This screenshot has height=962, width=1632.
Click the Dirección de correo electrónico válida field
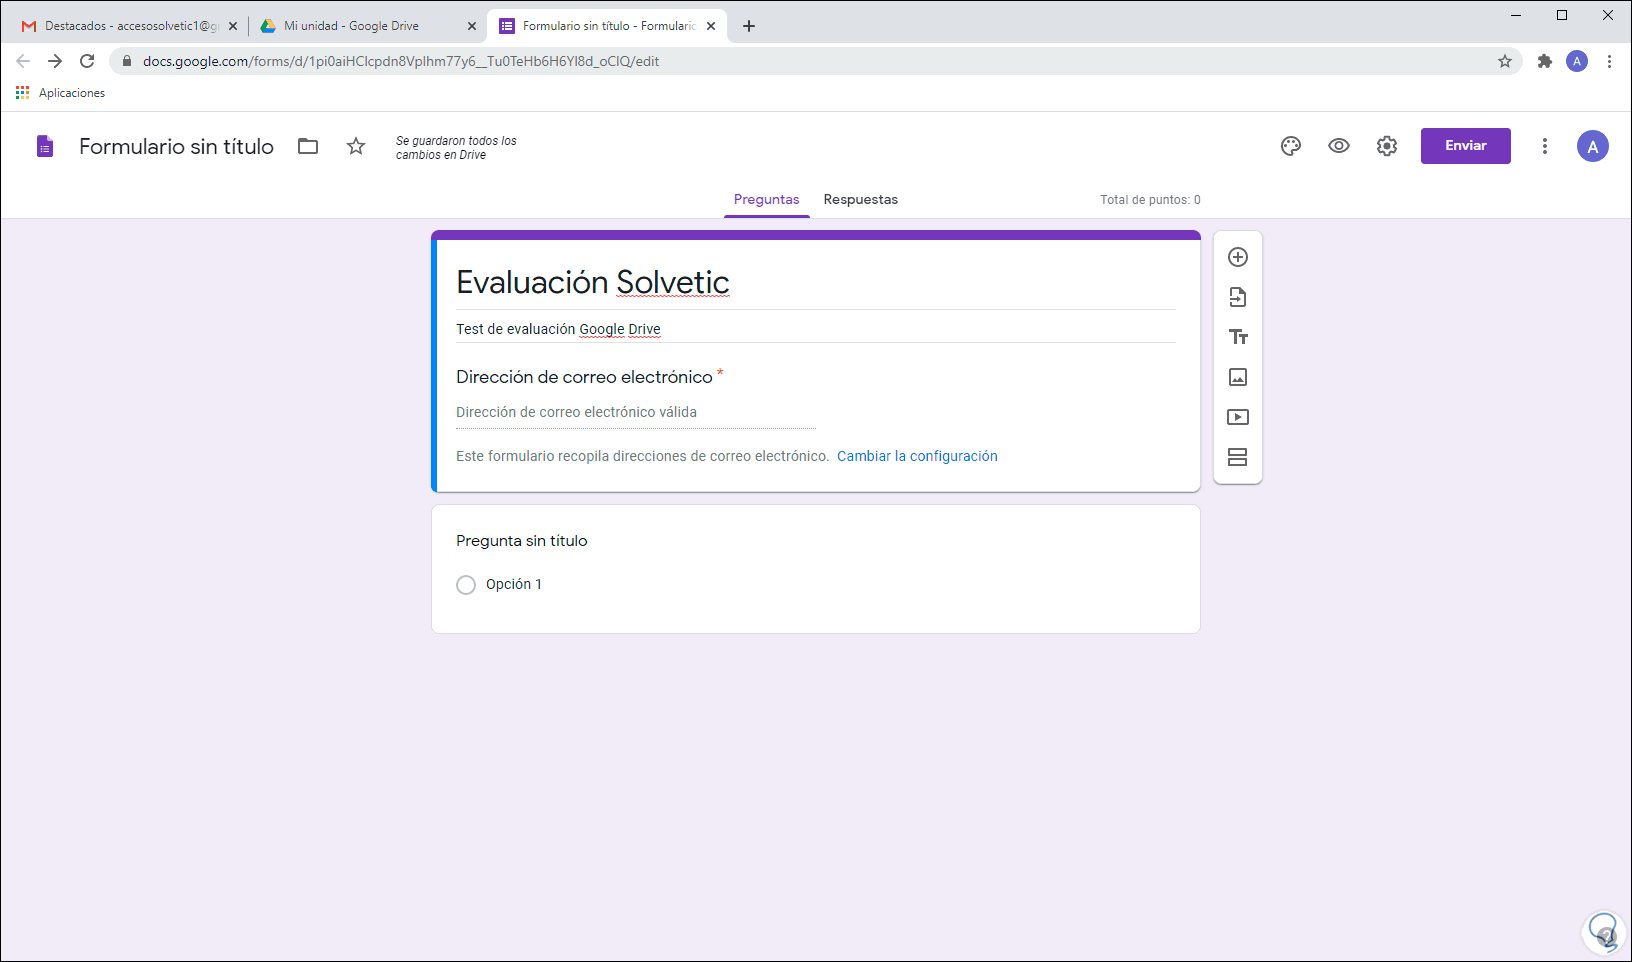click(636, 412)
